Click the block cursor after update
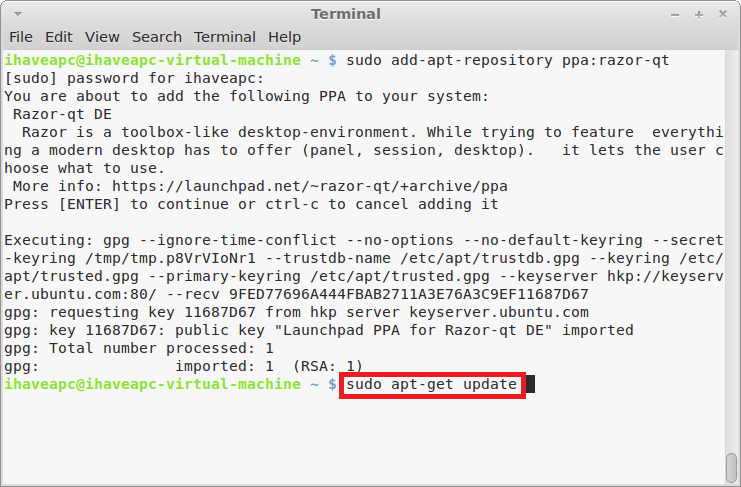741x487 pixels. [x=530, y=384]
